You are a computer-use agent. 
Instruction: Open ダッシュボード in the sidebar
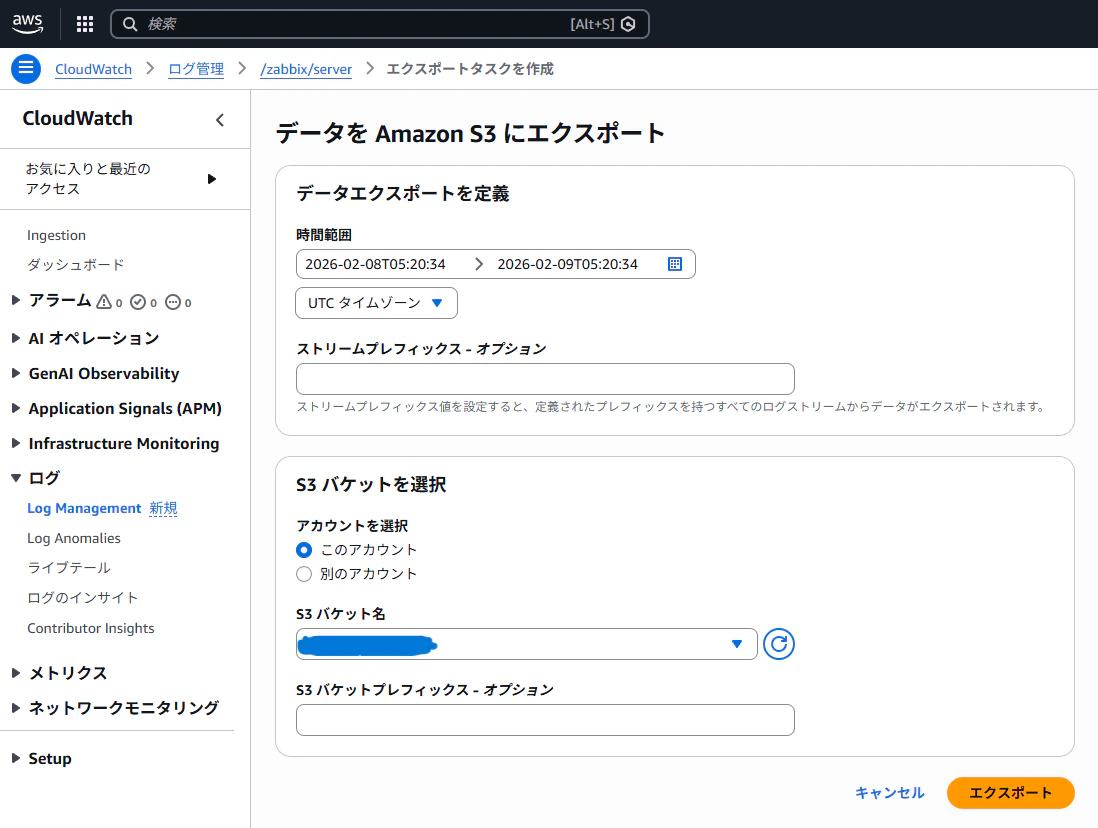[76, 265]
